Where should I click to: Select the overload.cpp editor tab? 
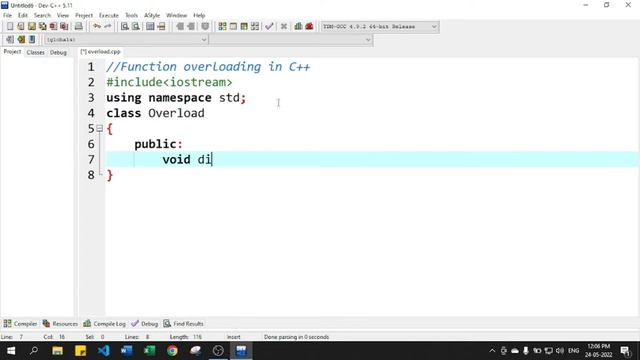point(100,52)
